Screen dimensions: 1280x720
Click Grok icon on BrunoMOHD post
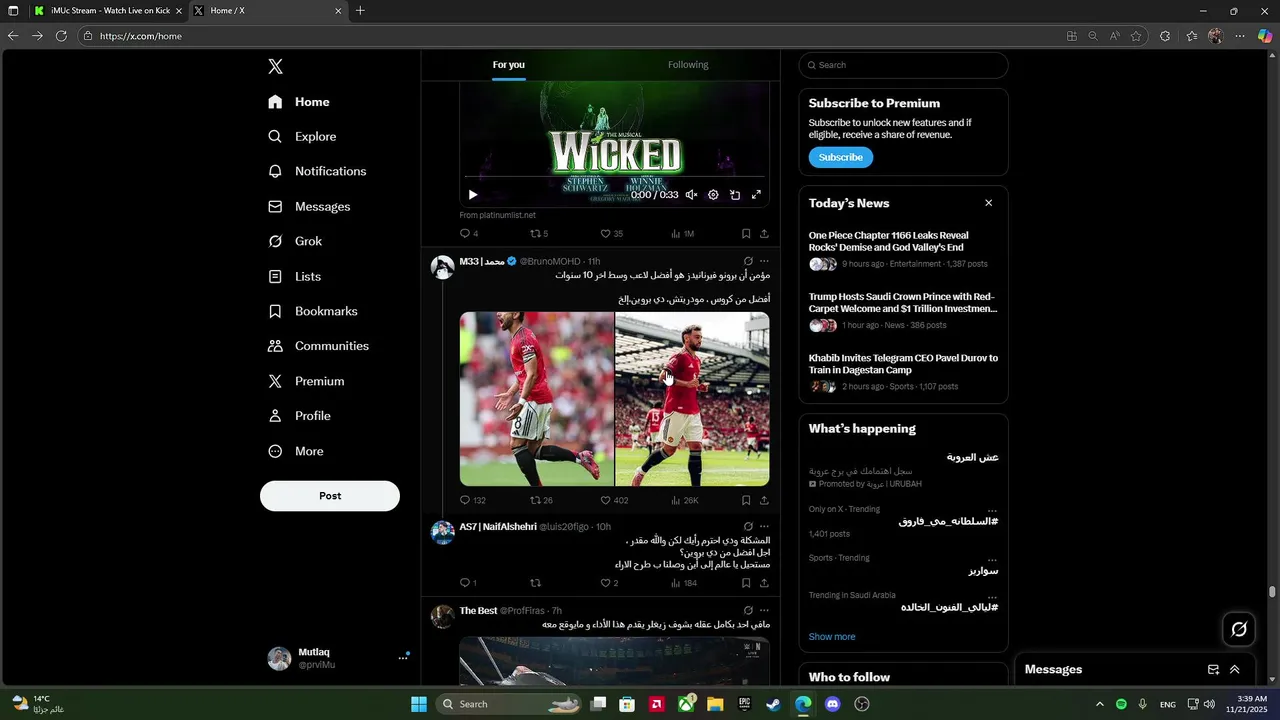(x=748, y=261)
